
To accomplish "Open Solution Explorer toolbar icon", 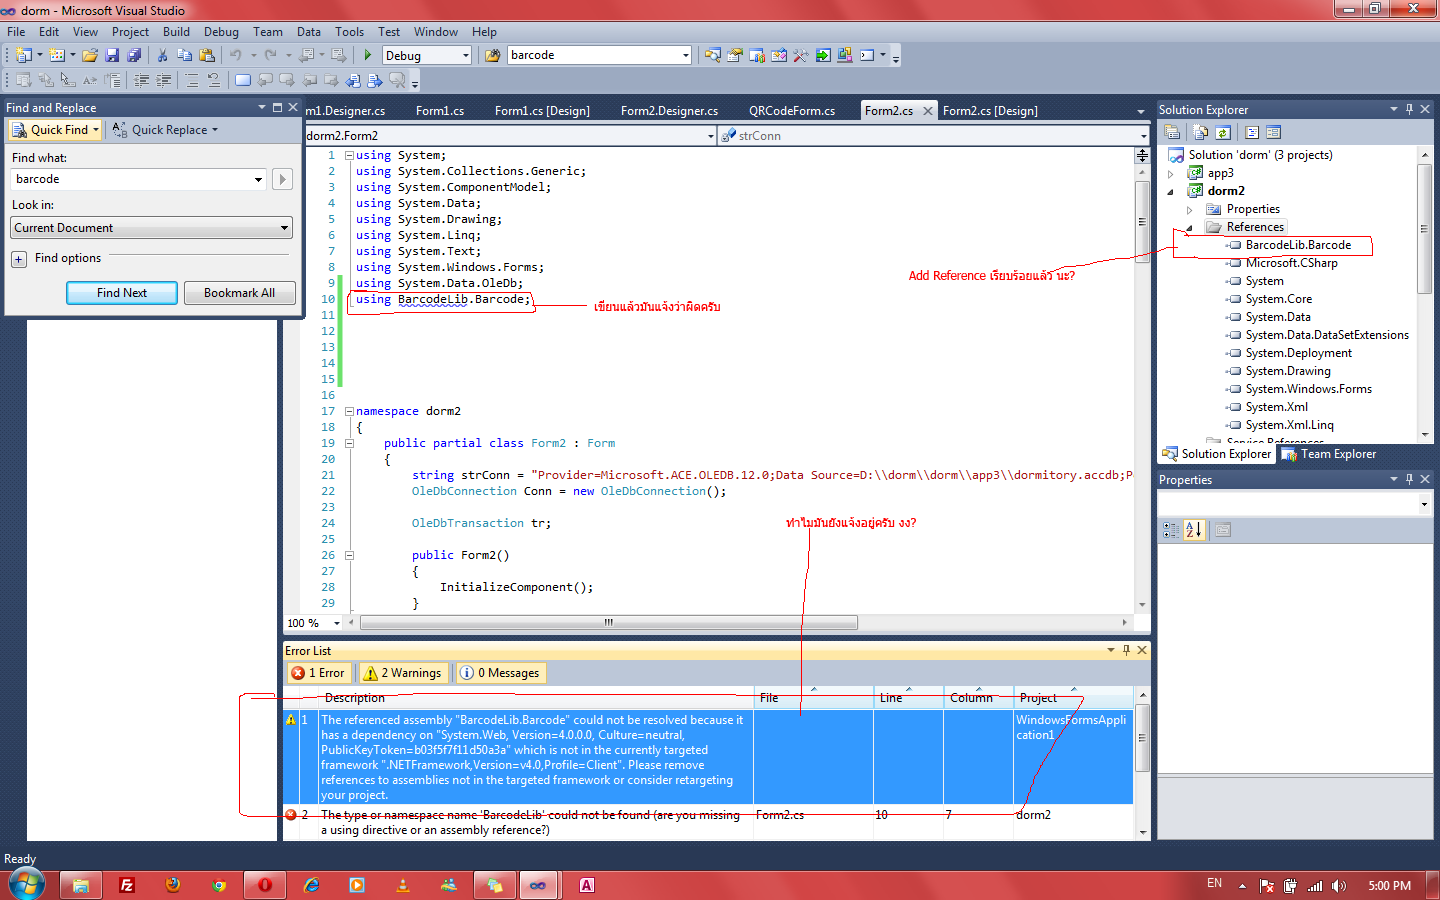I will tap(712, 55).
